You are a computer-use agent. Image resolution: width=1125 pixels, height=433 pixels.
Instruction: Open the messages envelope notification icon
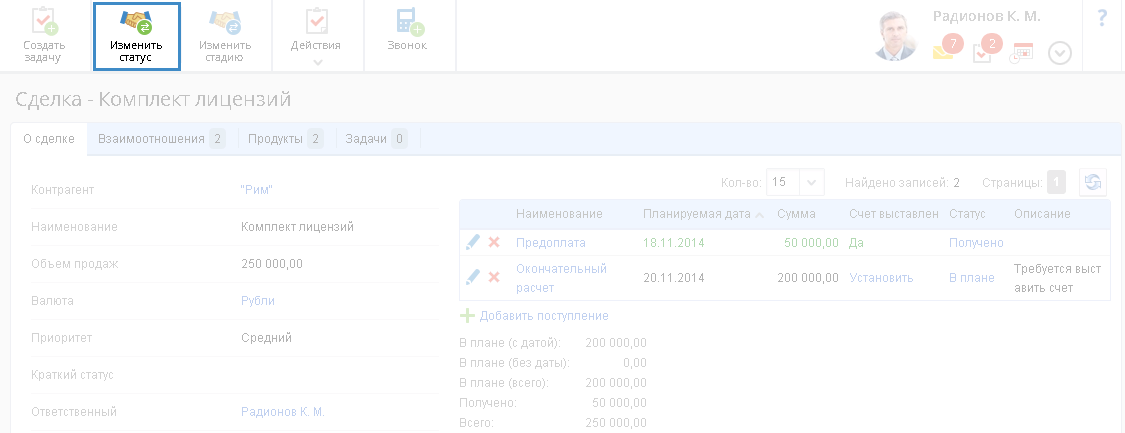pos(943,52)
